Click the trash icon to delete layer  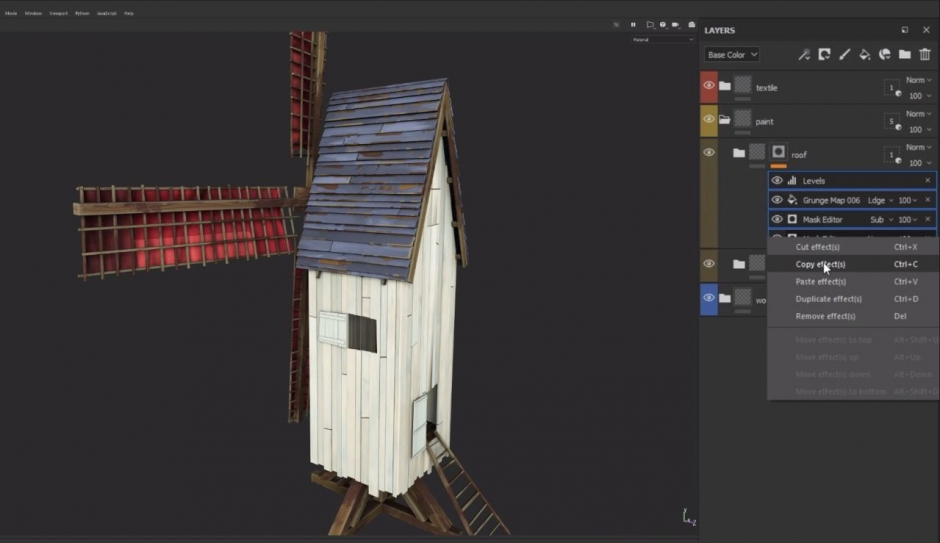(925, 55)
